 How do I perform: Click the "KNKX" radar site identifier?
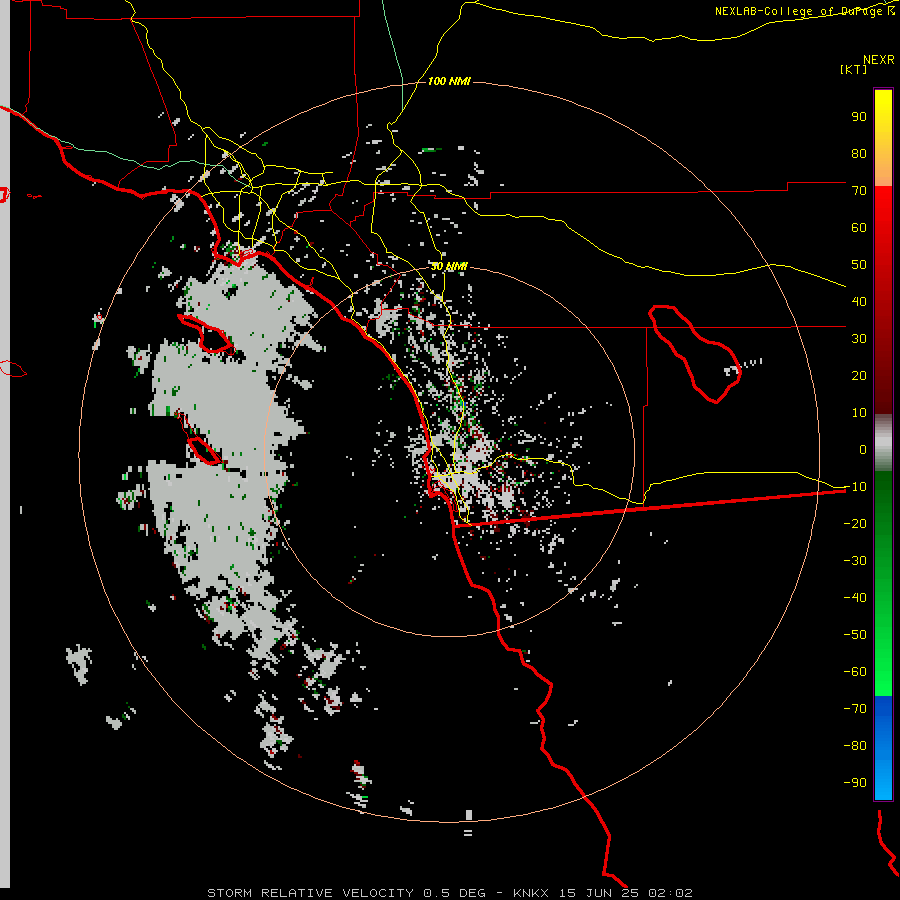pos(531,893)
